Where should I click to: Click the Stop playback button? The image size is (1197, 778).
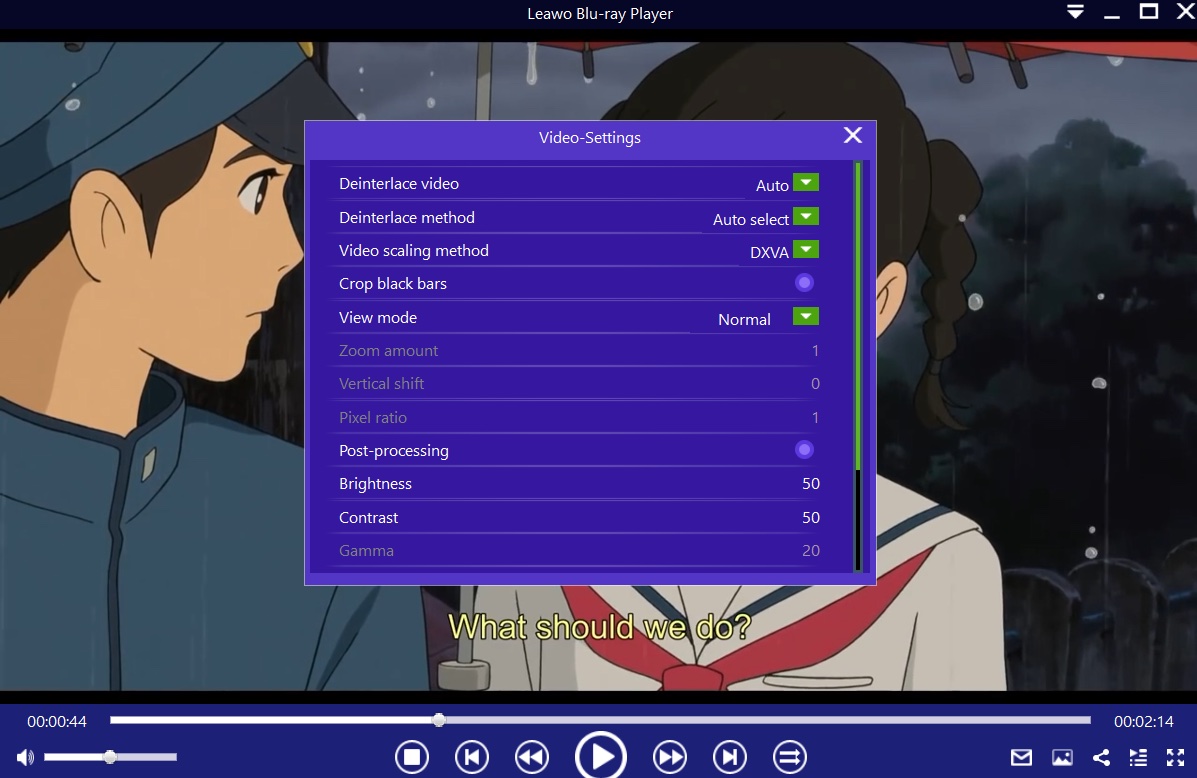point(411,757)
